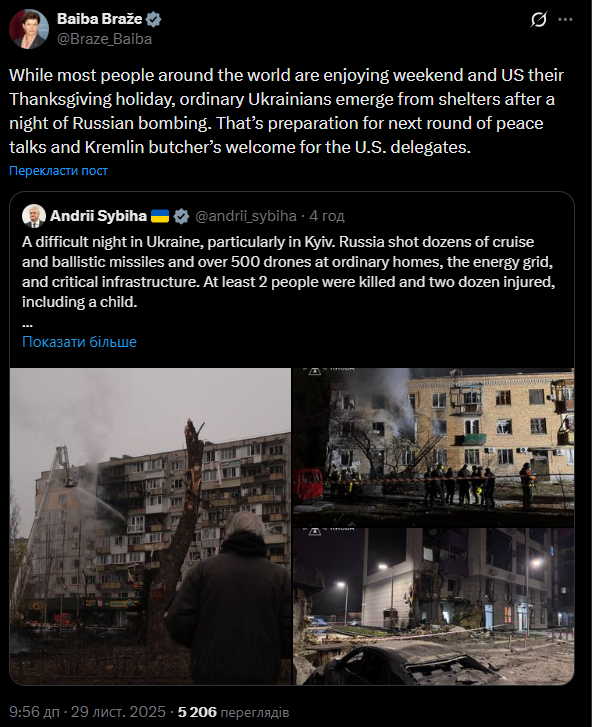The image size is (592, 727).
Task: Click the '4 год' timestamp on the quoted post
Action: pos(327,216)
